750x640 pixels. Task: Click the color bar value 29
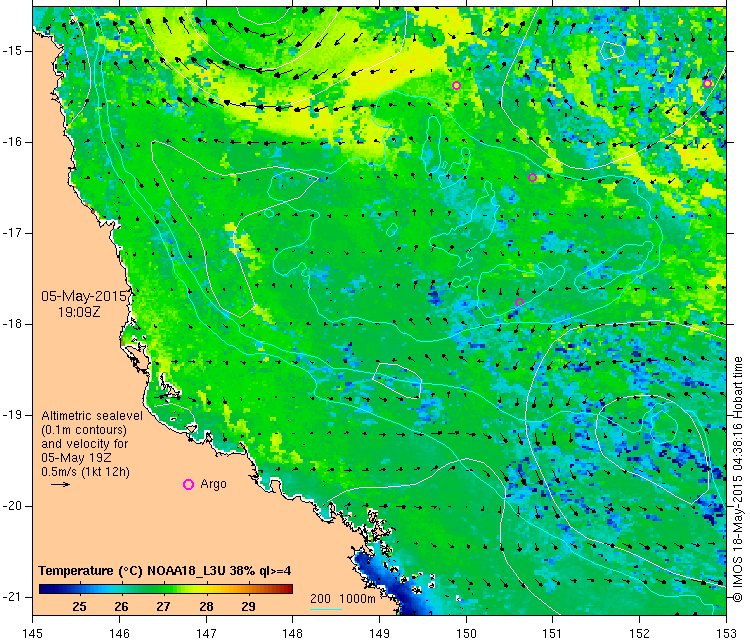click(248, 607)
